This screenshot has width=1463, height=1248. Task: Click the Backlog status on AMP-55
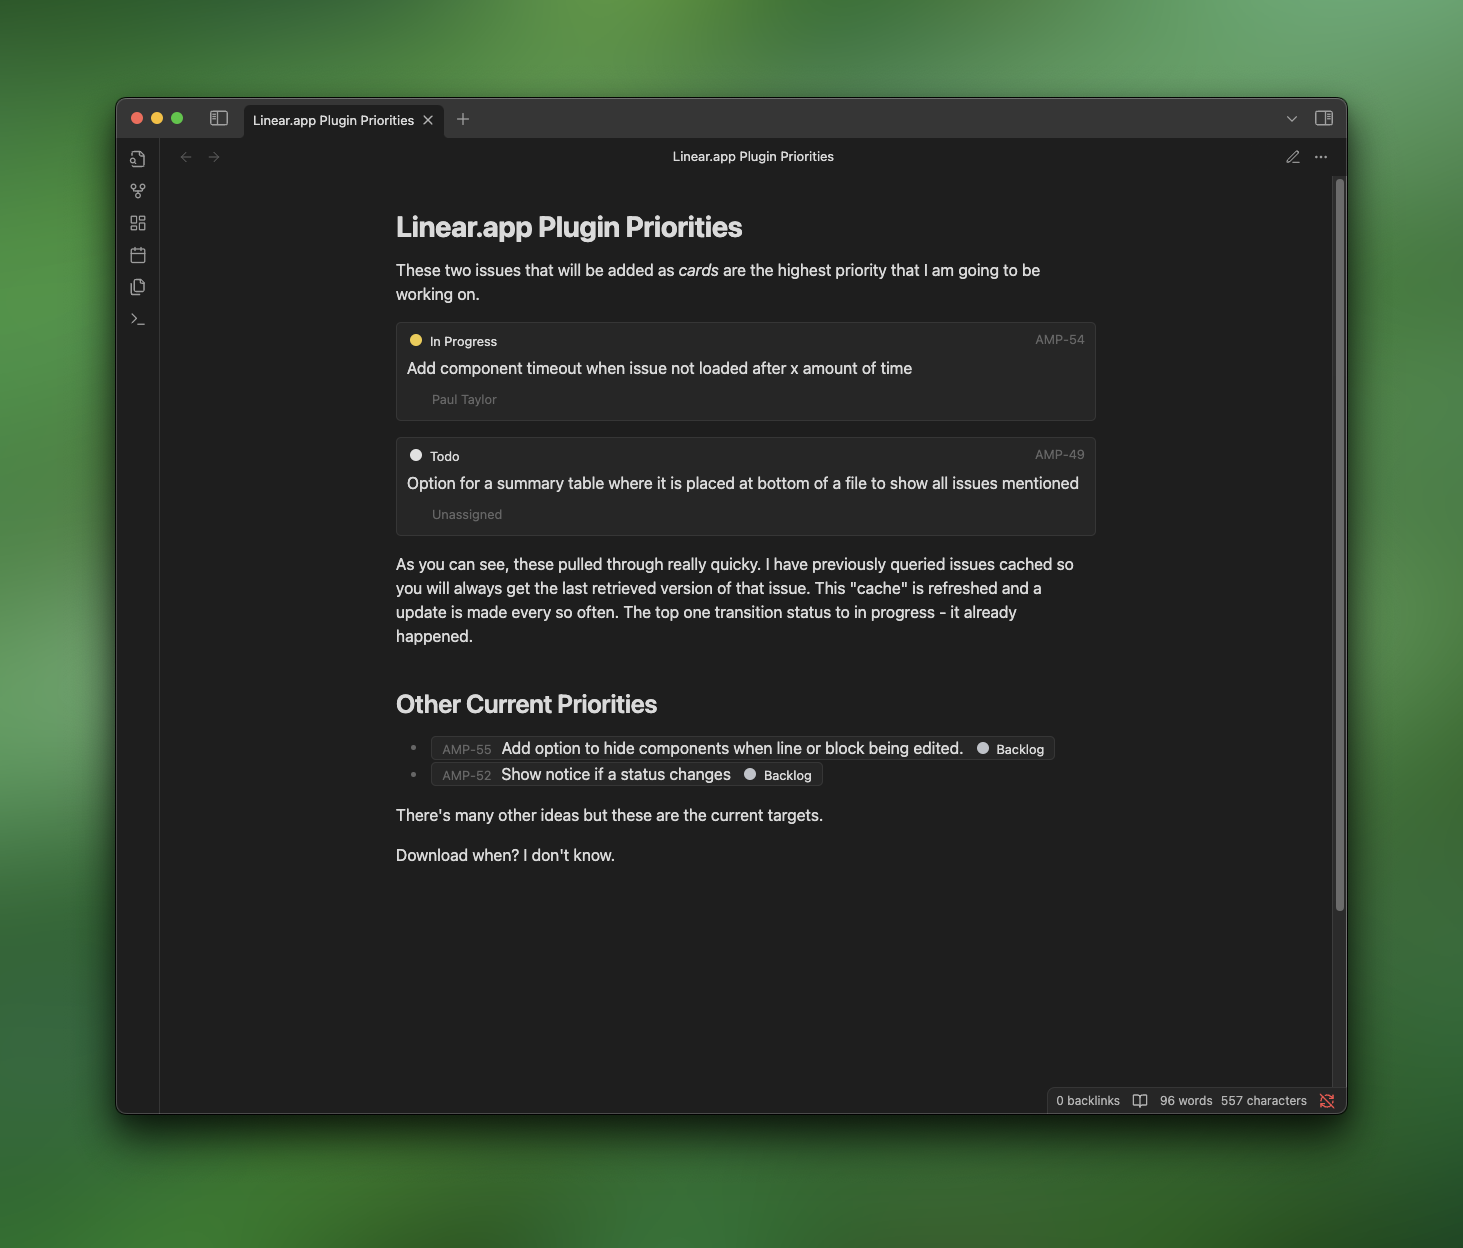(x=1010, y=749)
